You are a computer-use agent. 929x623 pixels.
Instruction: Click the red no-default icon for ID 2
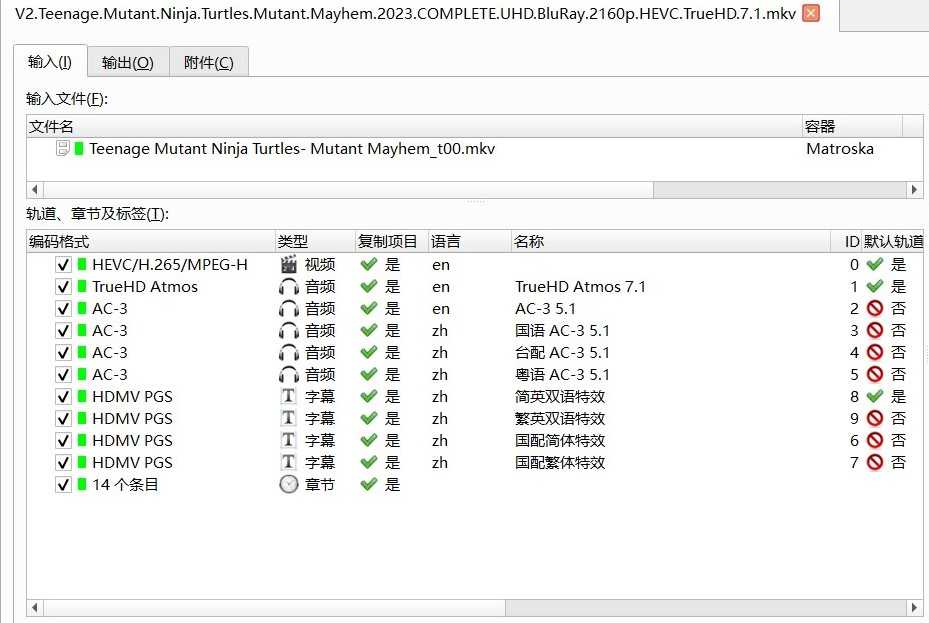coord(874,309)
